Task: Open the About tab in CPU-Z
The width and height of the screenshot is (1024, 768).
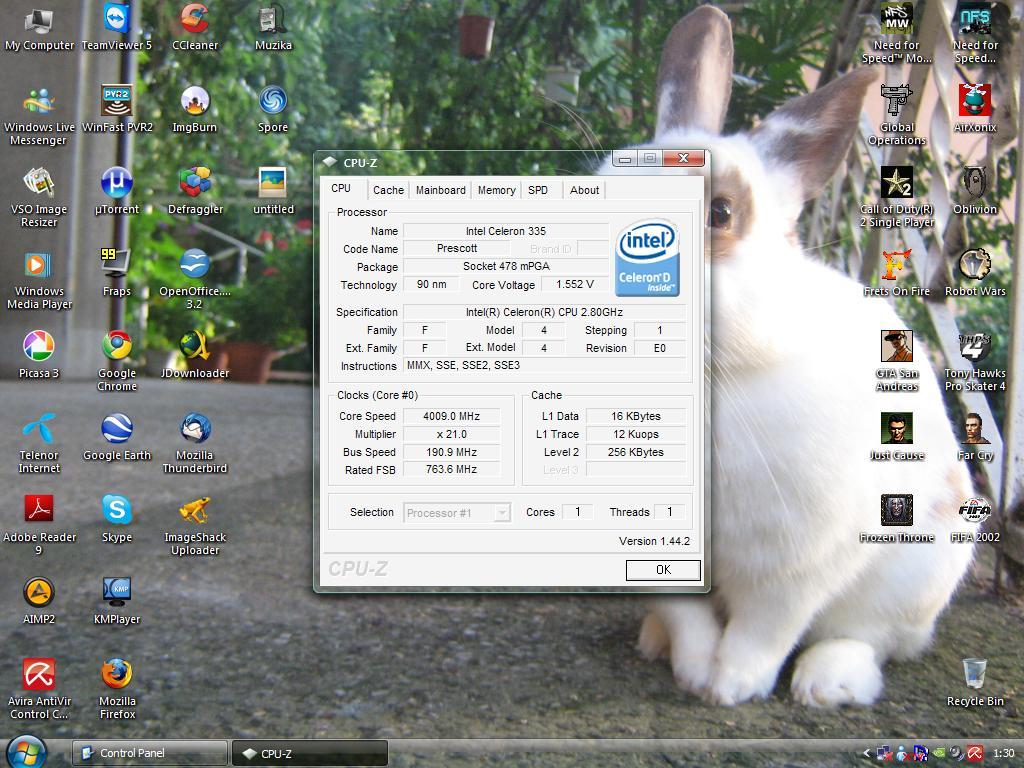Action: (x=584, y=190)
